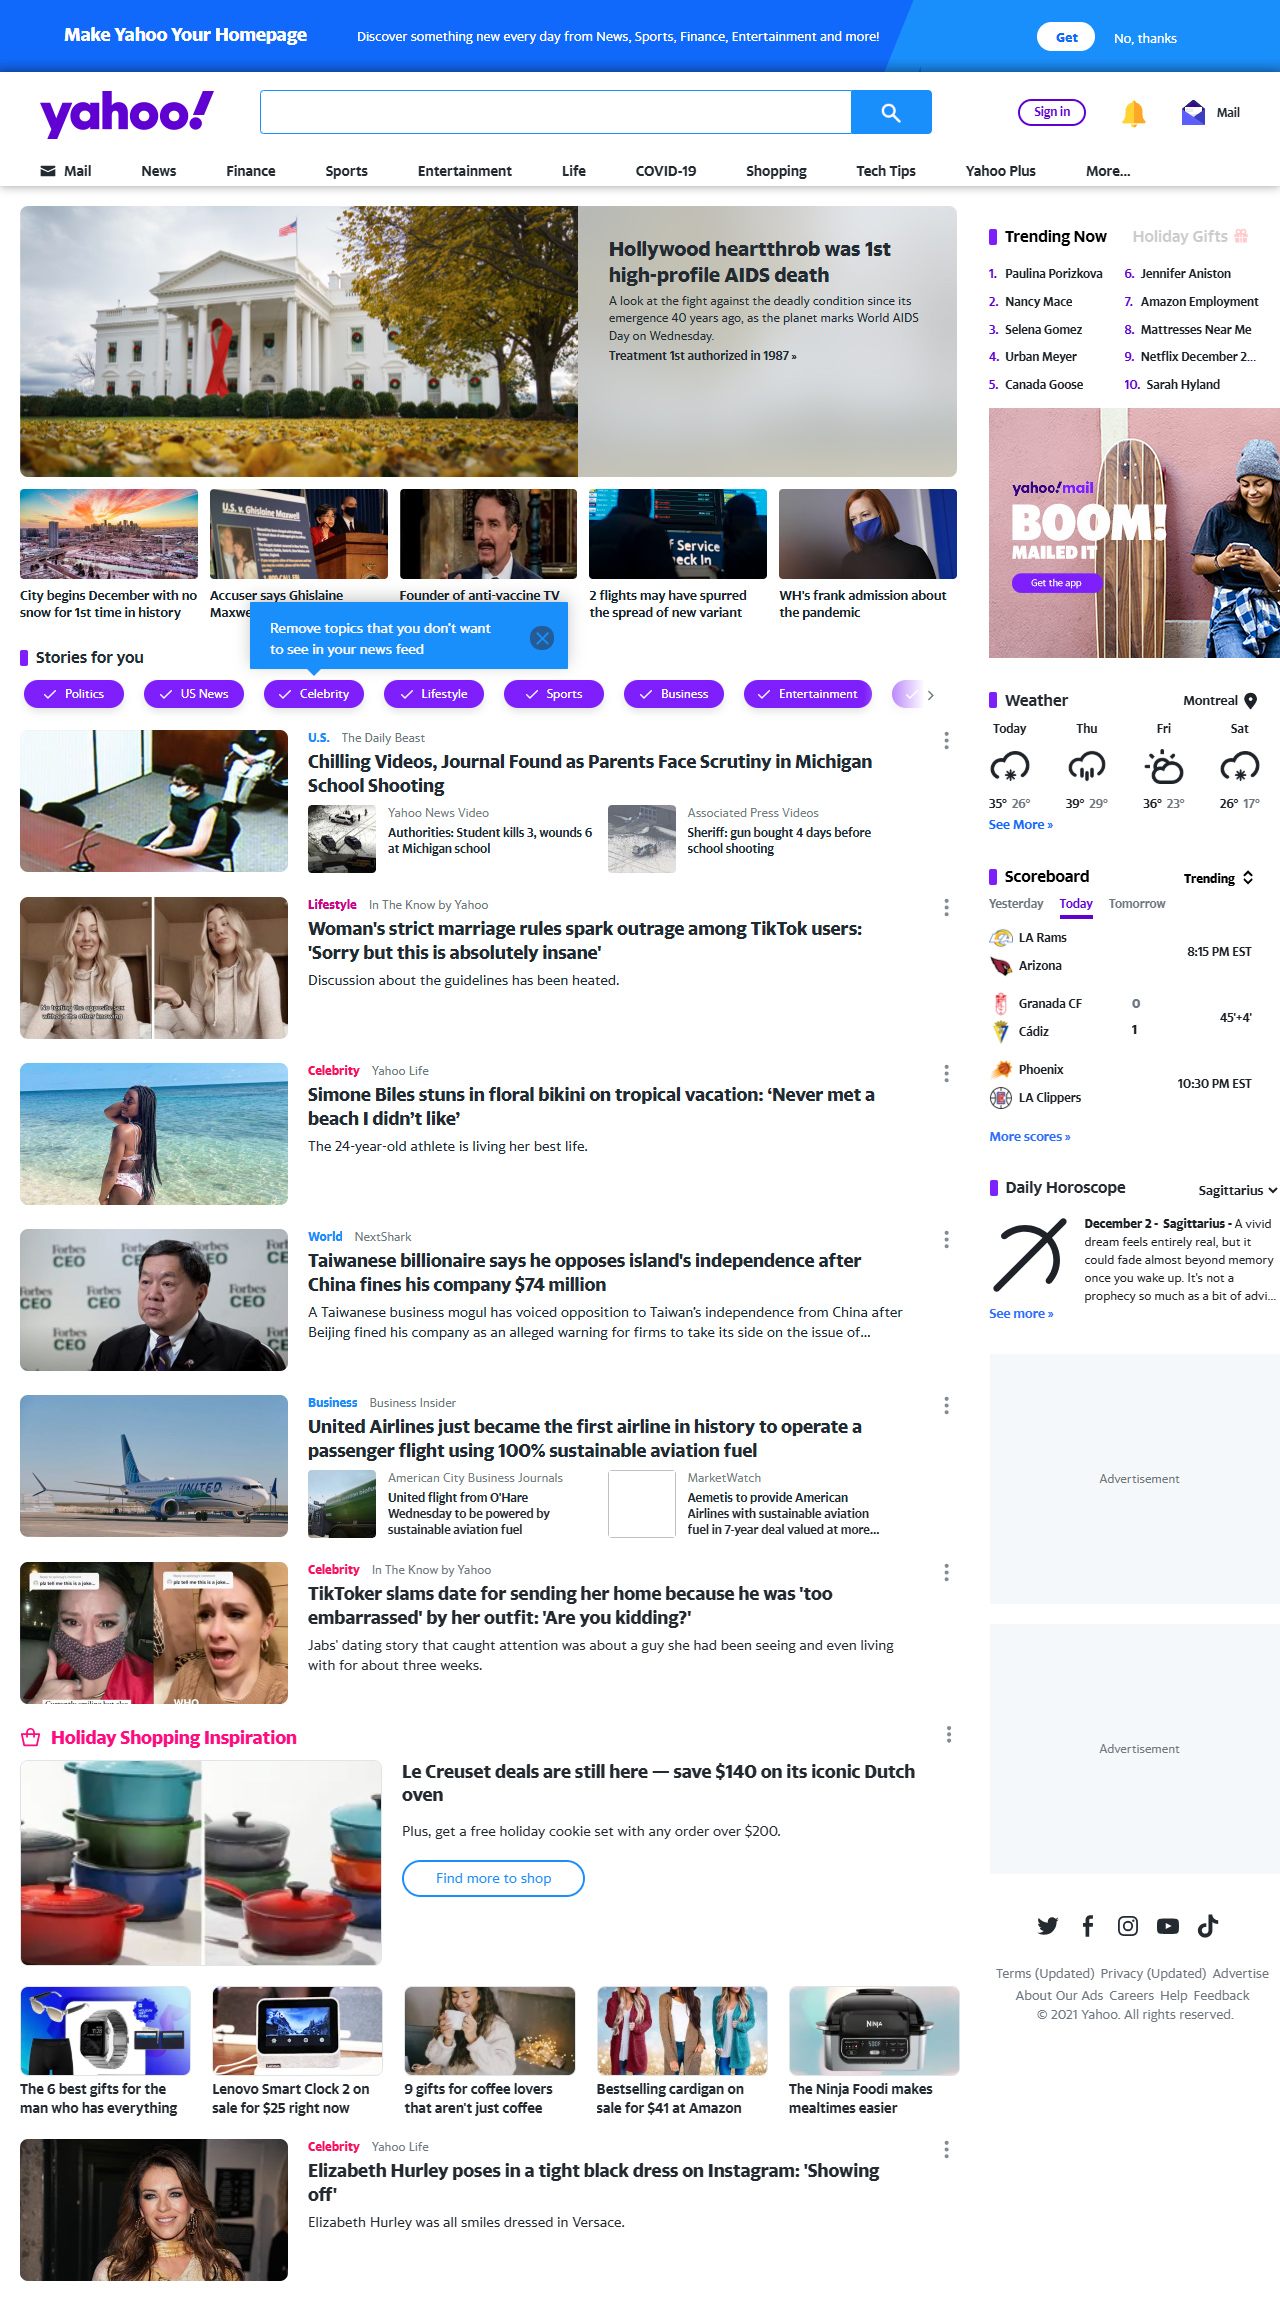Click the Yahoo logo
1280x2310 pixels.
click(x=127, y=113)
